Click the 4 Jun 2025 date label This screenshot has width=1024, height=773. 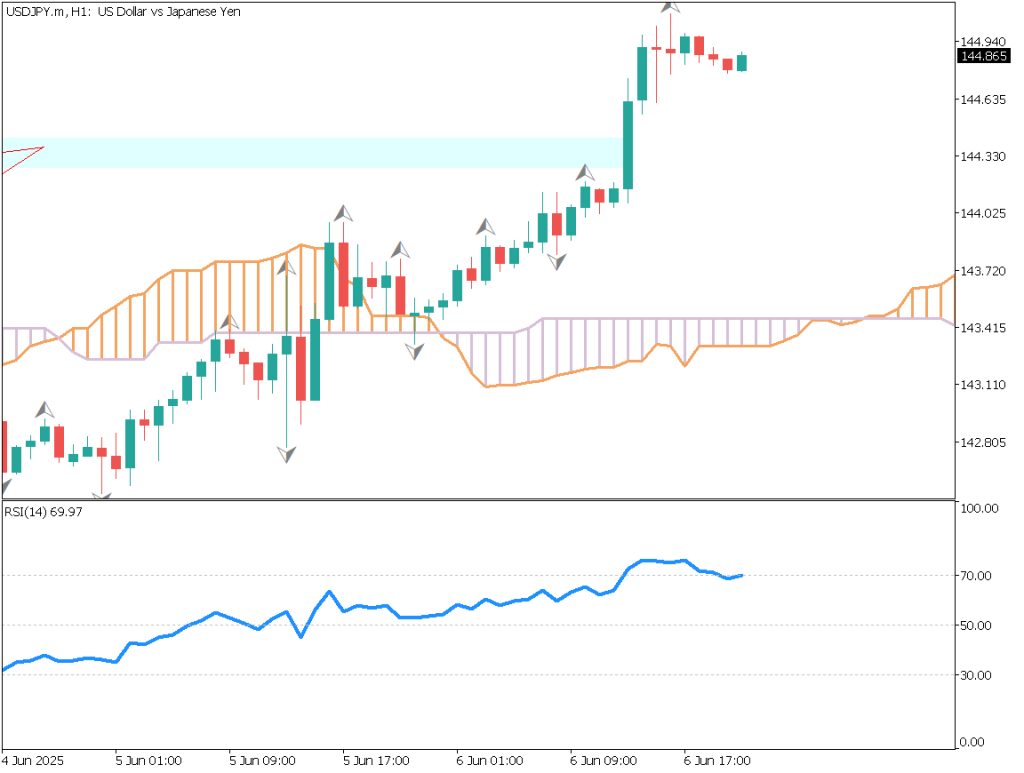[31, 760]
